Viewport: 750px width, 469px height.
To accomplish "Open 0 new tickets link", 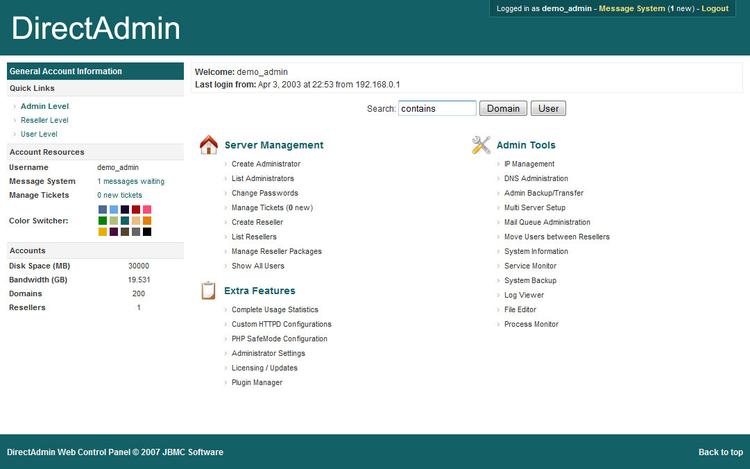I will click(x=120, y=195).
